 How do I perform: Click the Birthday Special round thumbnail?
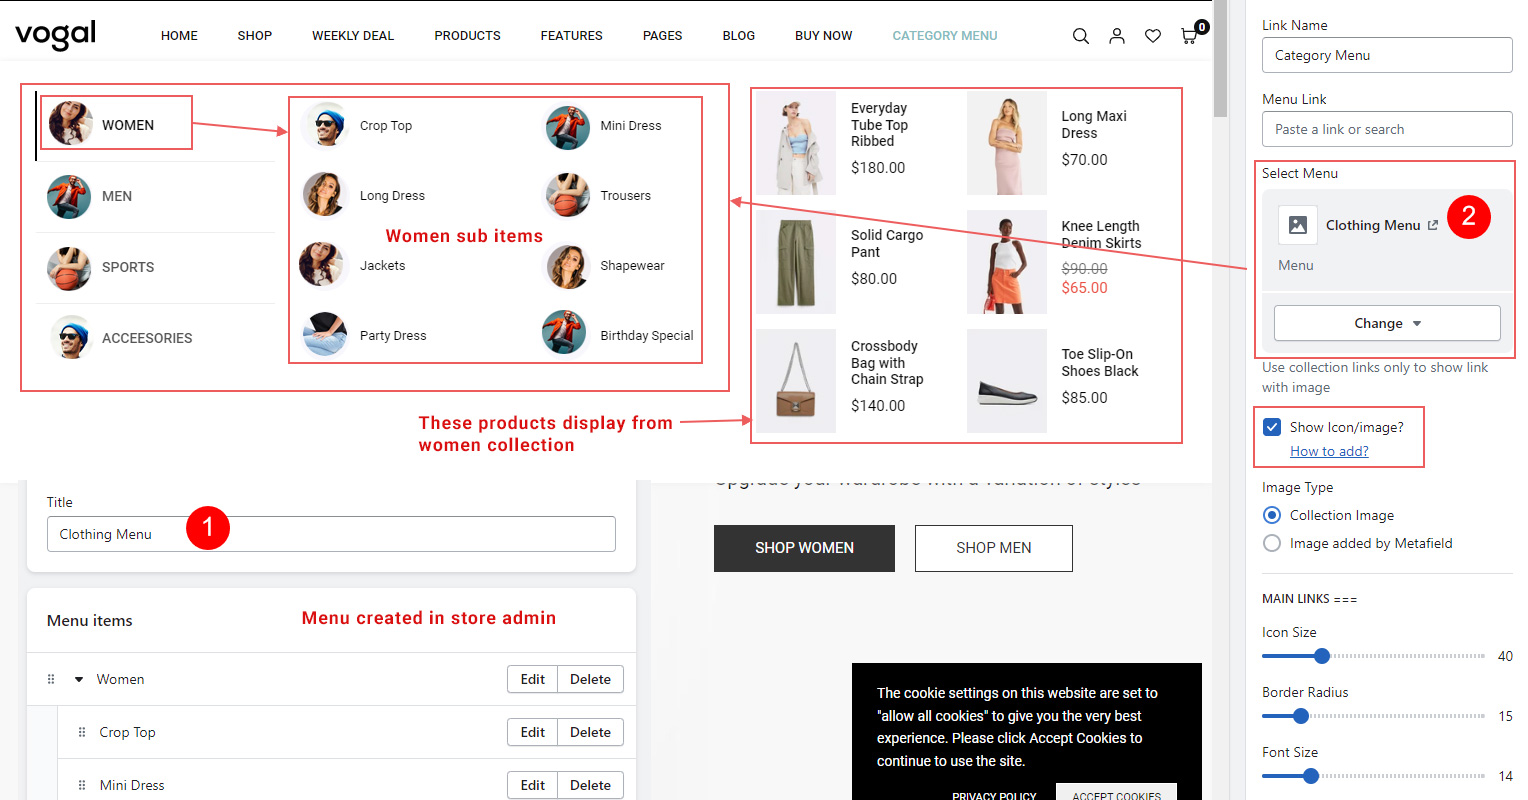pyautogui.click(x=565, y=332)
